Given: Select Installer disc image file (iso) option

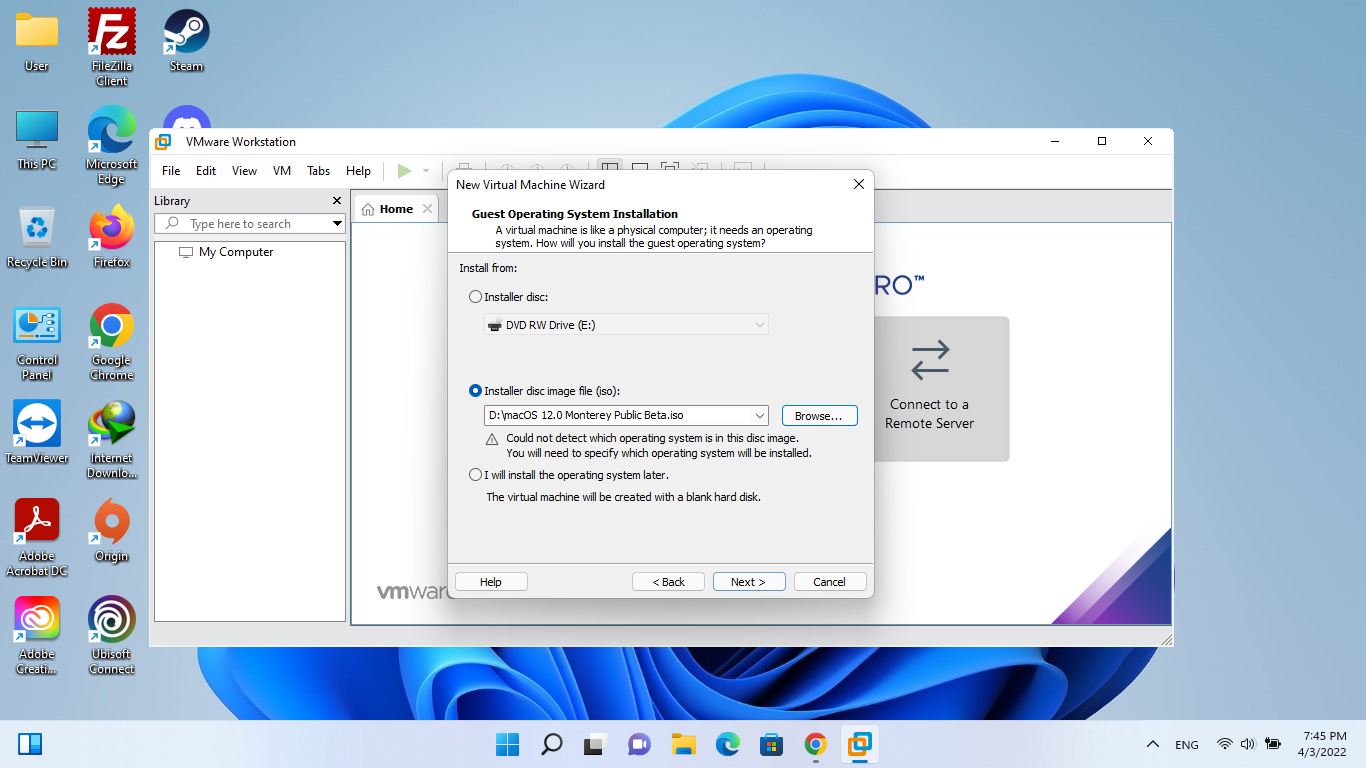Looking at the screenshot, I should (x=475, y=391).
